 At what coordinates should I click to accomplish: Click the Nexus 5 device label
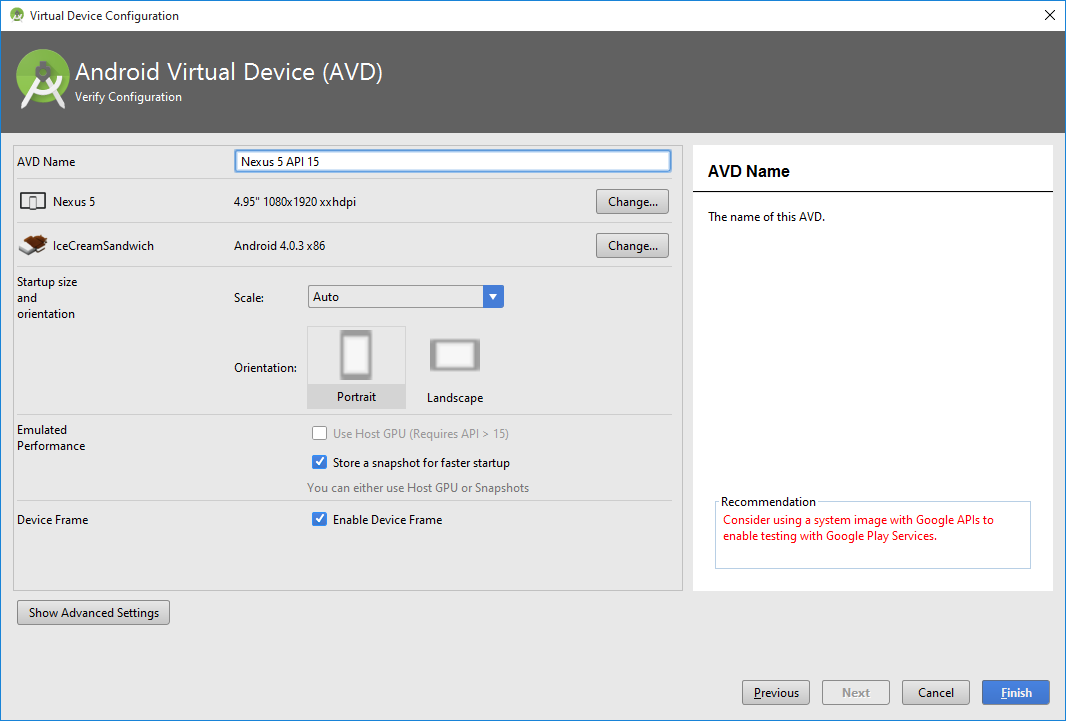[74, 202]
